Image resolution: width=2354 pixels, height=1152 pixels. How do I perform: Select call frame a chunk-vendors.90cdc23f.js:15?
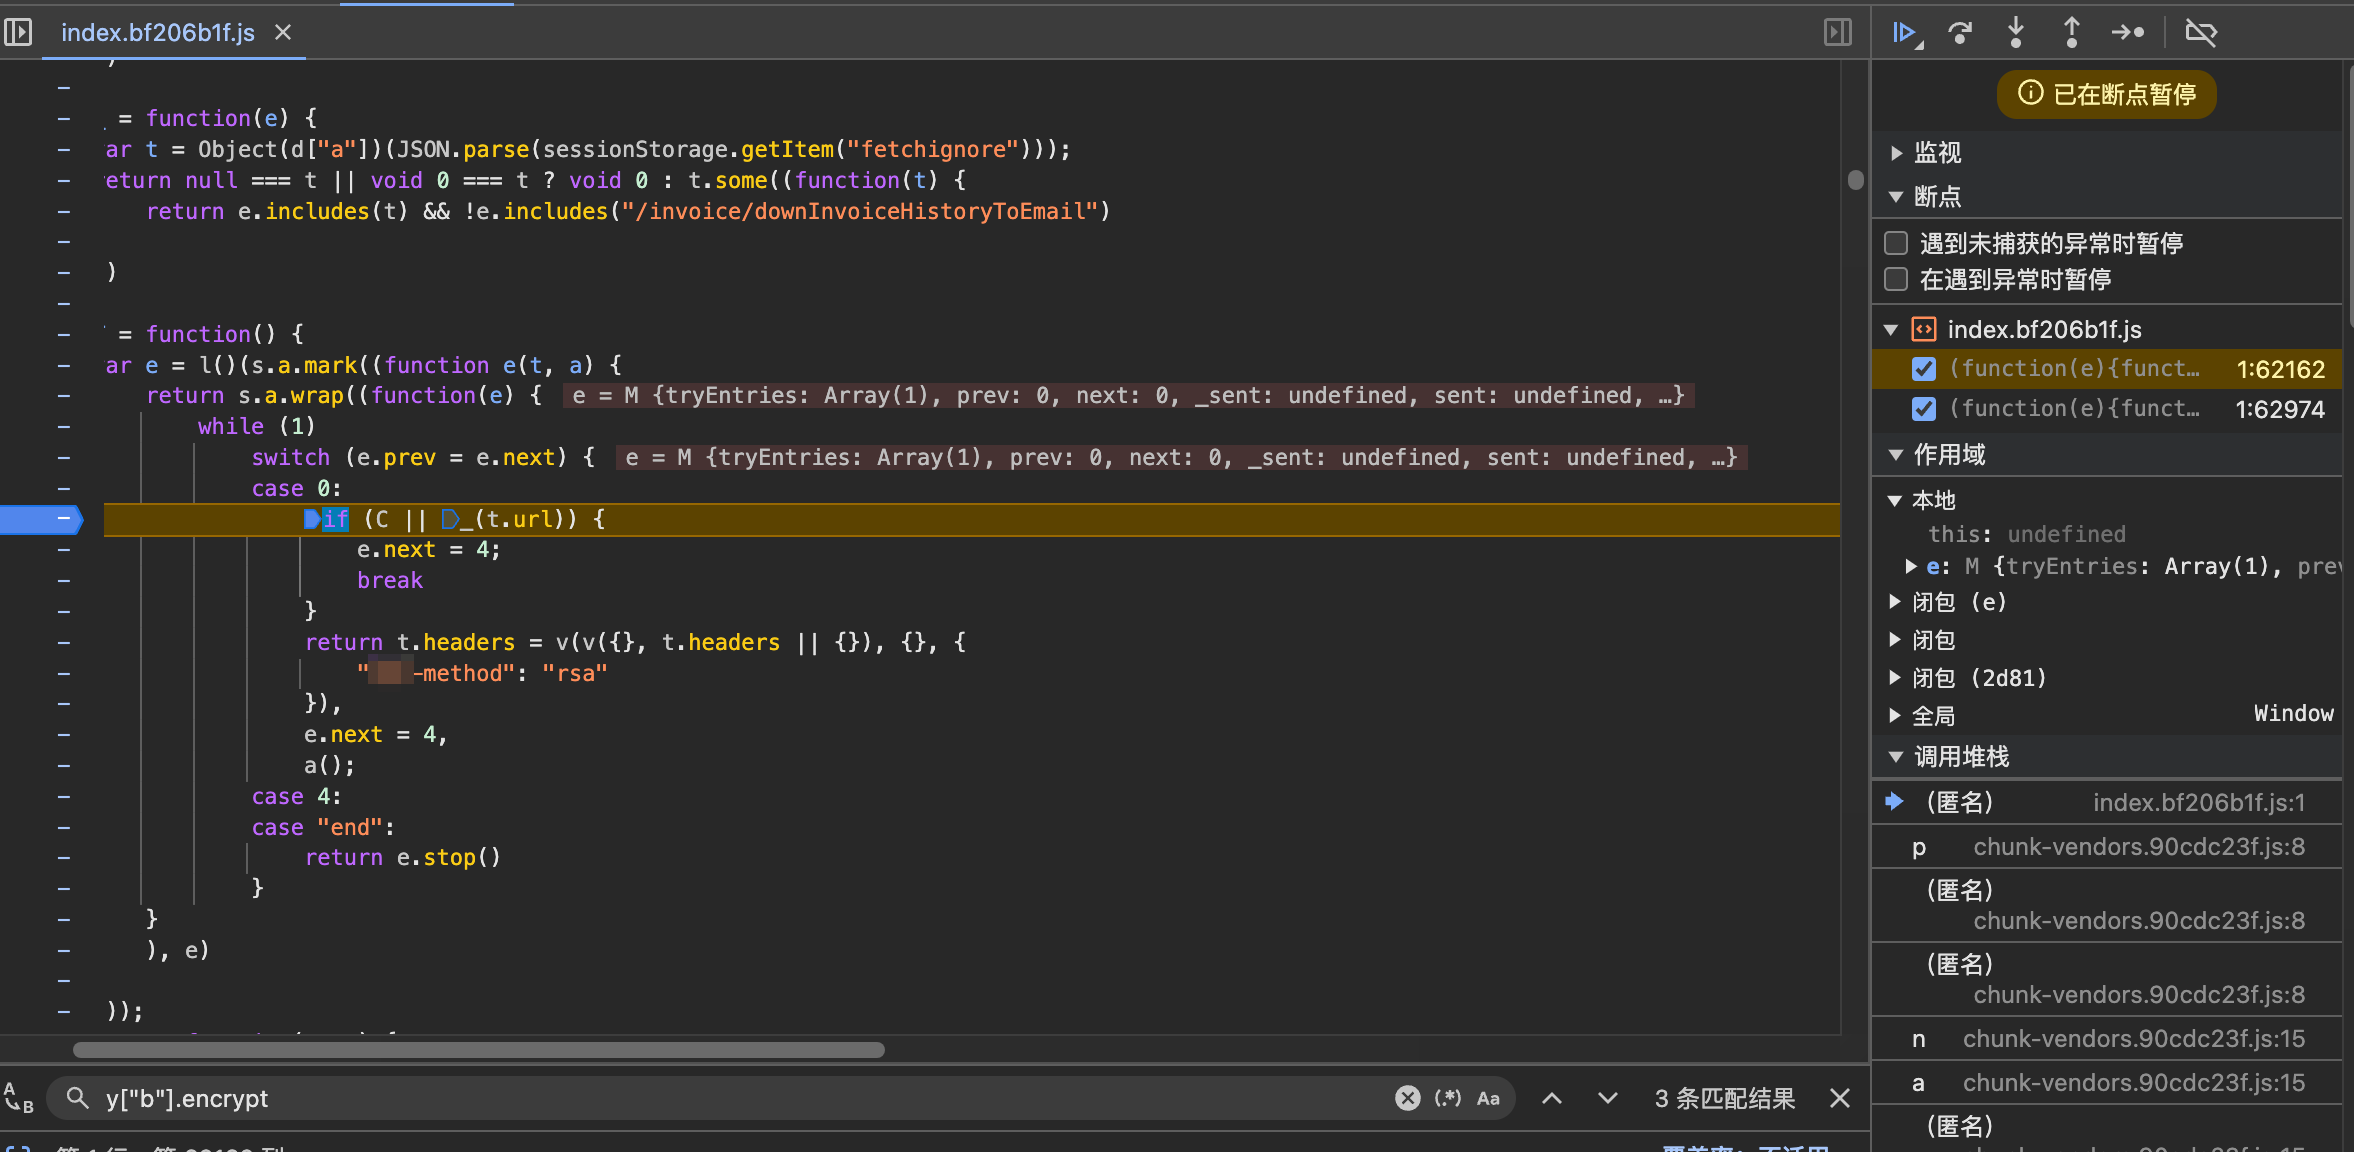coord(2108,1083)
